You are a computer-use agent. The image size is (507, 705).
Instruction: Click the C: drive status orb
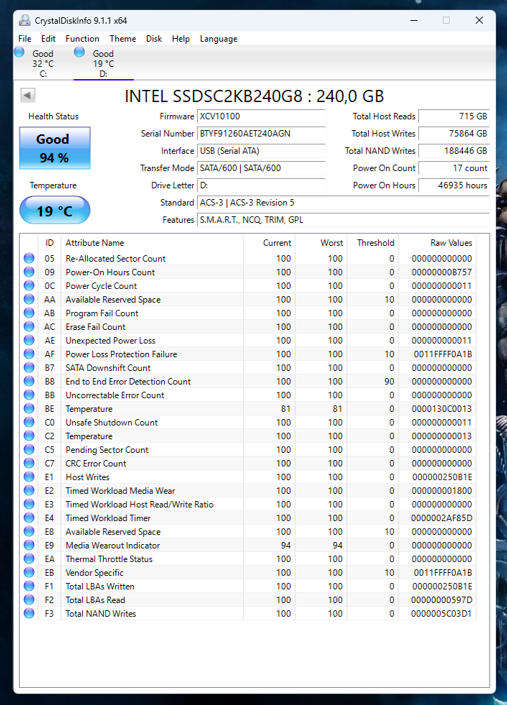19,52
